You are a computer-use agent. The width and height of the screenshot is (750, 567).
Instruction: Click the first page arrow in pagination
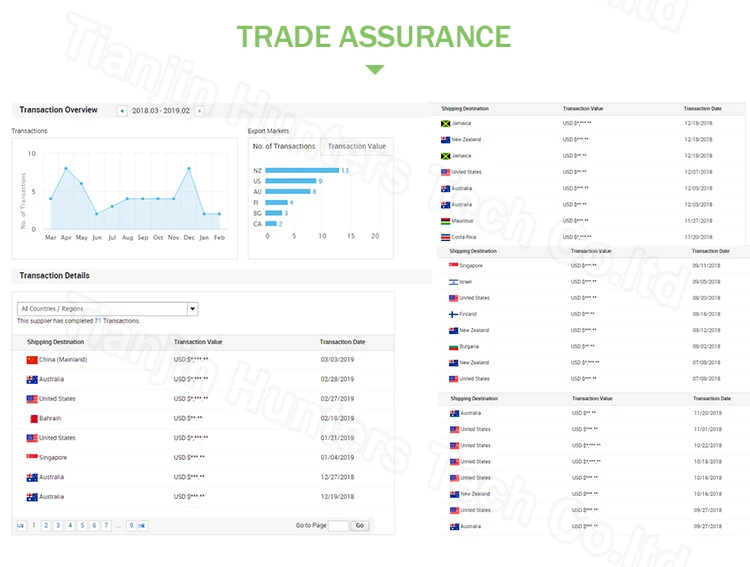tap(21, 525)
